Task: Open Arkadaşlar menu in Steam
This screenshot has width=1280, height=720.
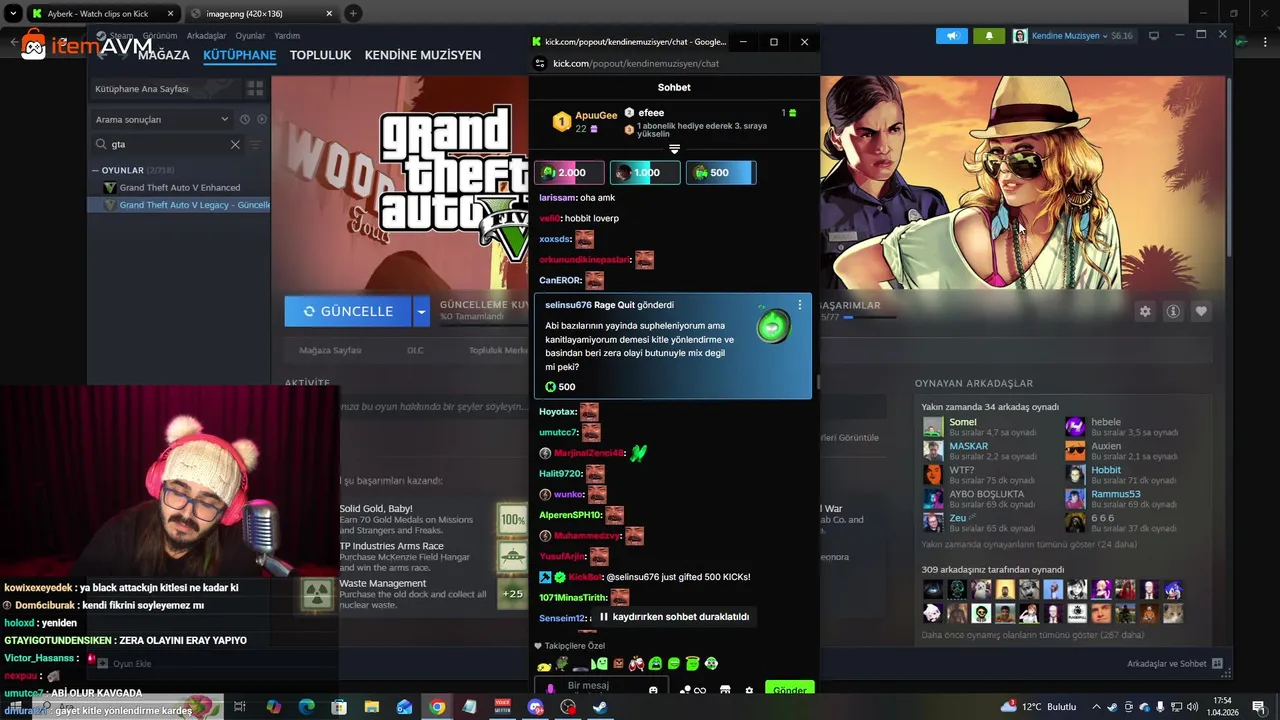Action: (x=206, y=36)
